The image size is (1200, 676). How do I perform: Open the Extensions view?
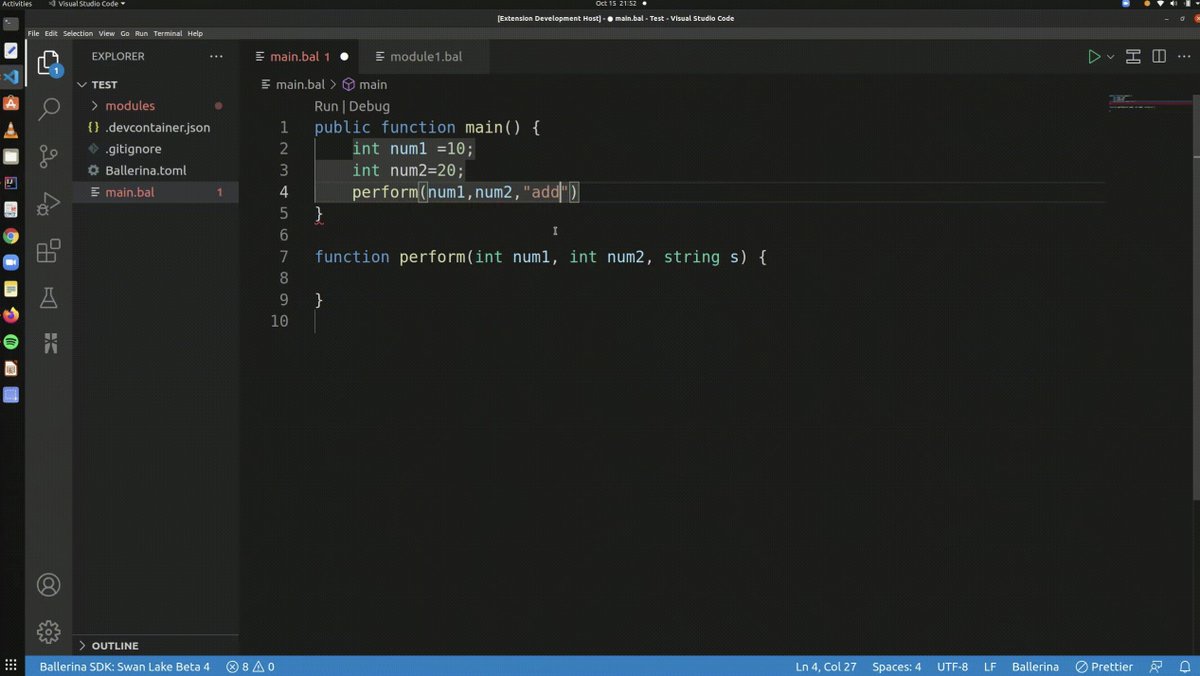coord(48,251)
